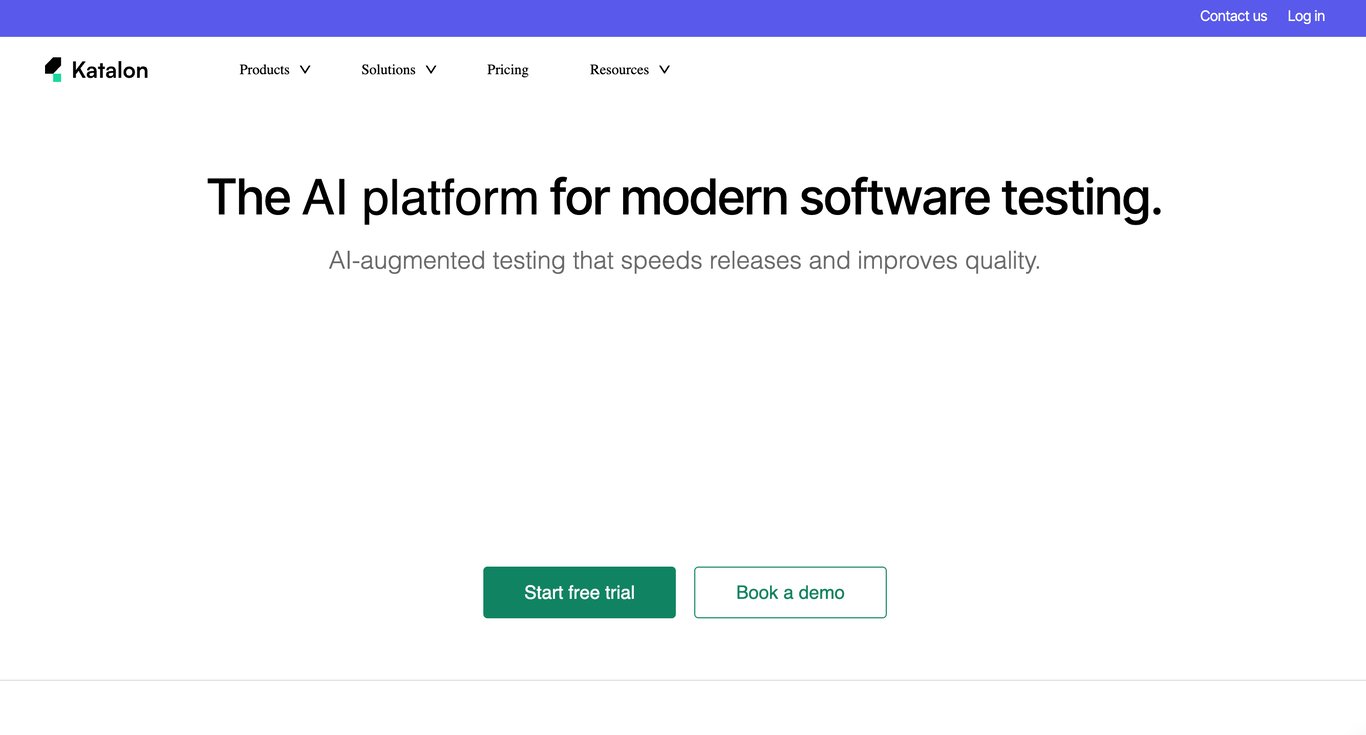Open the Contact us link

(1233, 16)
